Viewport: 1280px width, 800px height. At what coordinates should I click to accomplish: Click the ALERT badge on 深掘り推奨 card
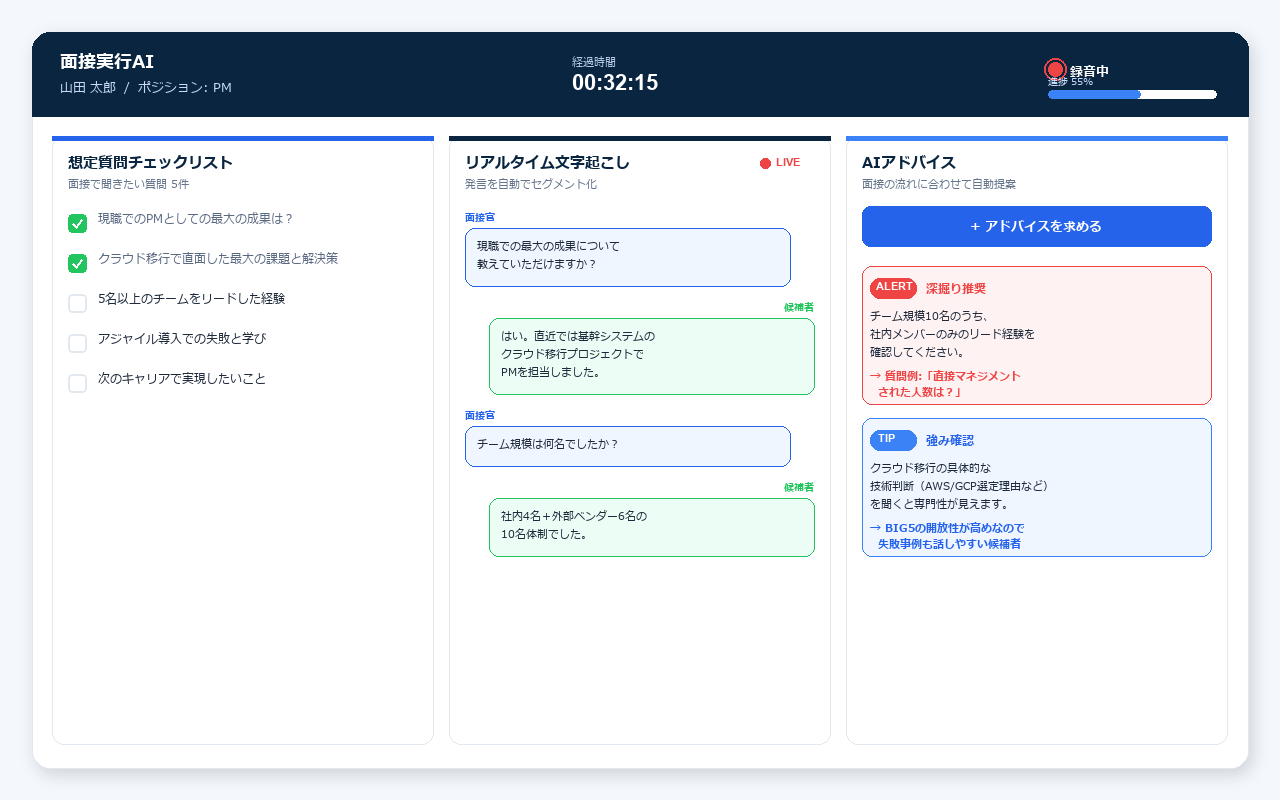893,287
